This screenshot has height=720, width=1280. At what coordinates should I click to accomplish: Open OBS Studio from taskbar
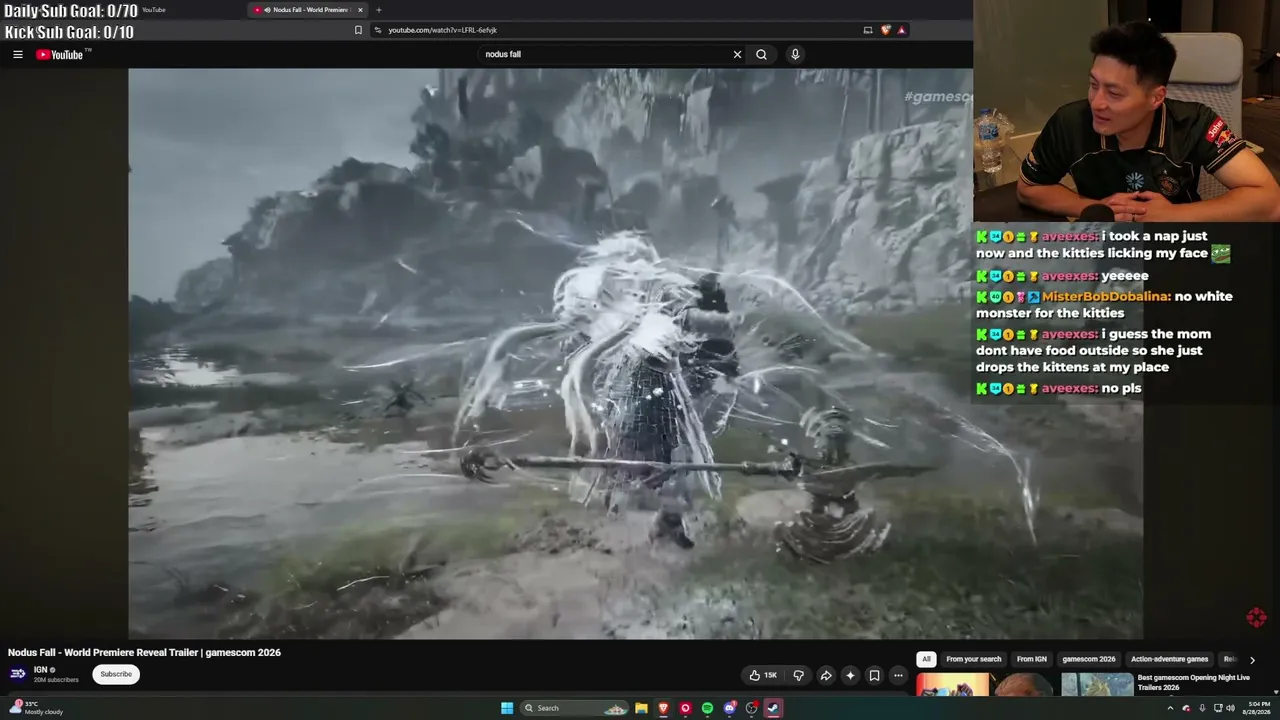pyautogui.click(x=752, y=708)
